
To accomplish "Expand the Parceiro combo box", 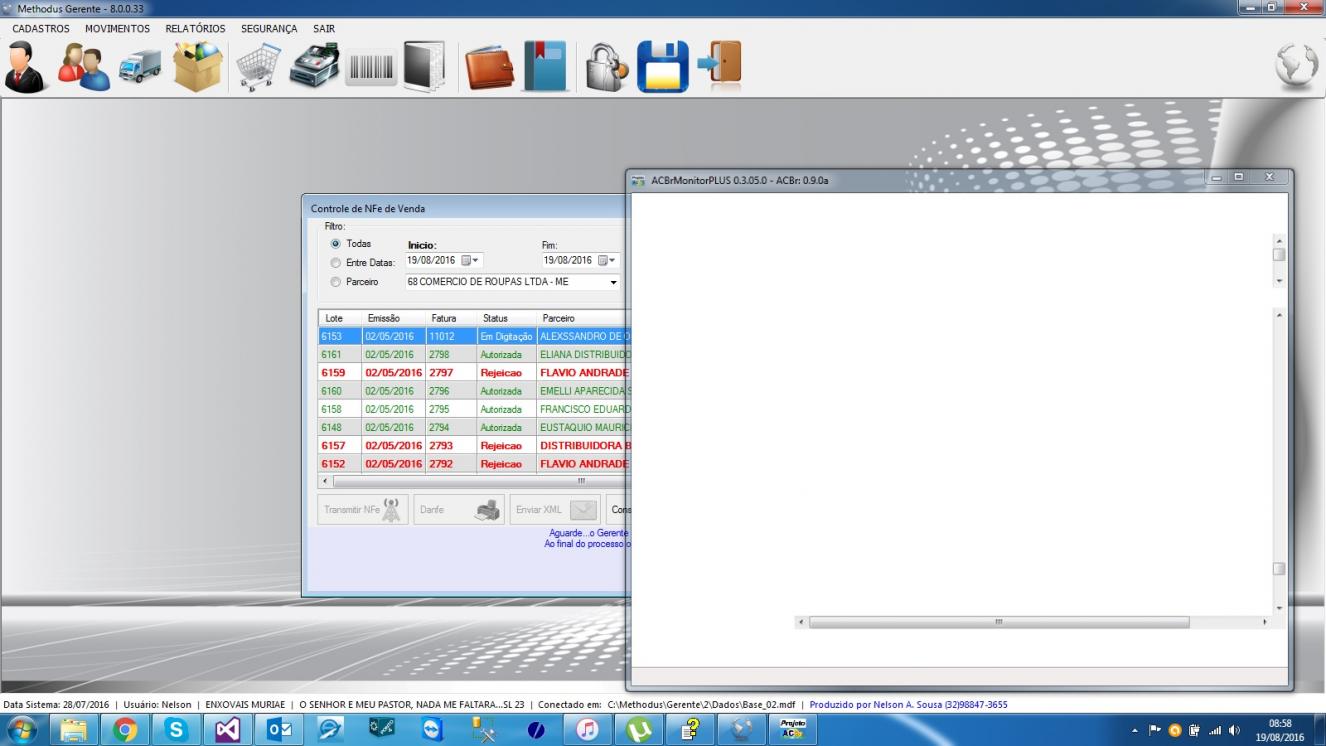I will click(x=612, y=282).
